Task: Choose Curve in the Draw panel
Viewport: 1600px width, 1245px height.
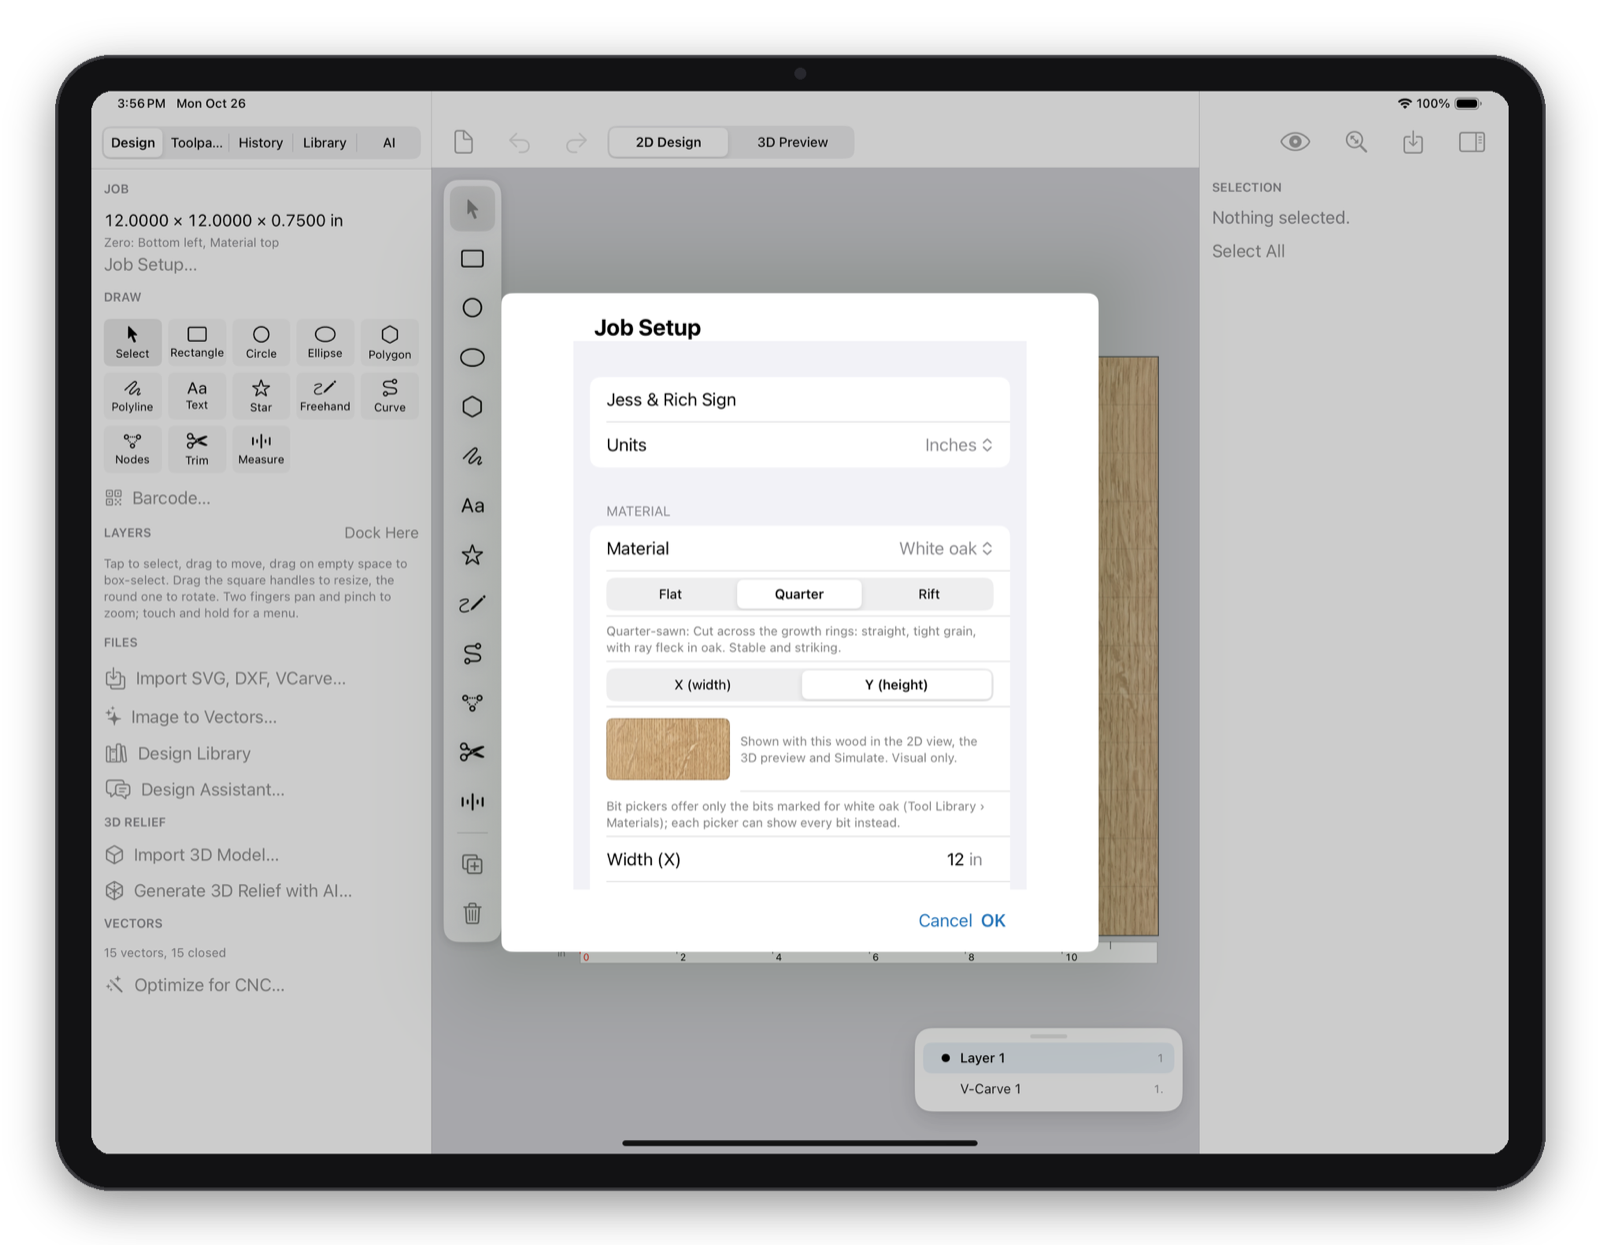Action: (390, 395)
